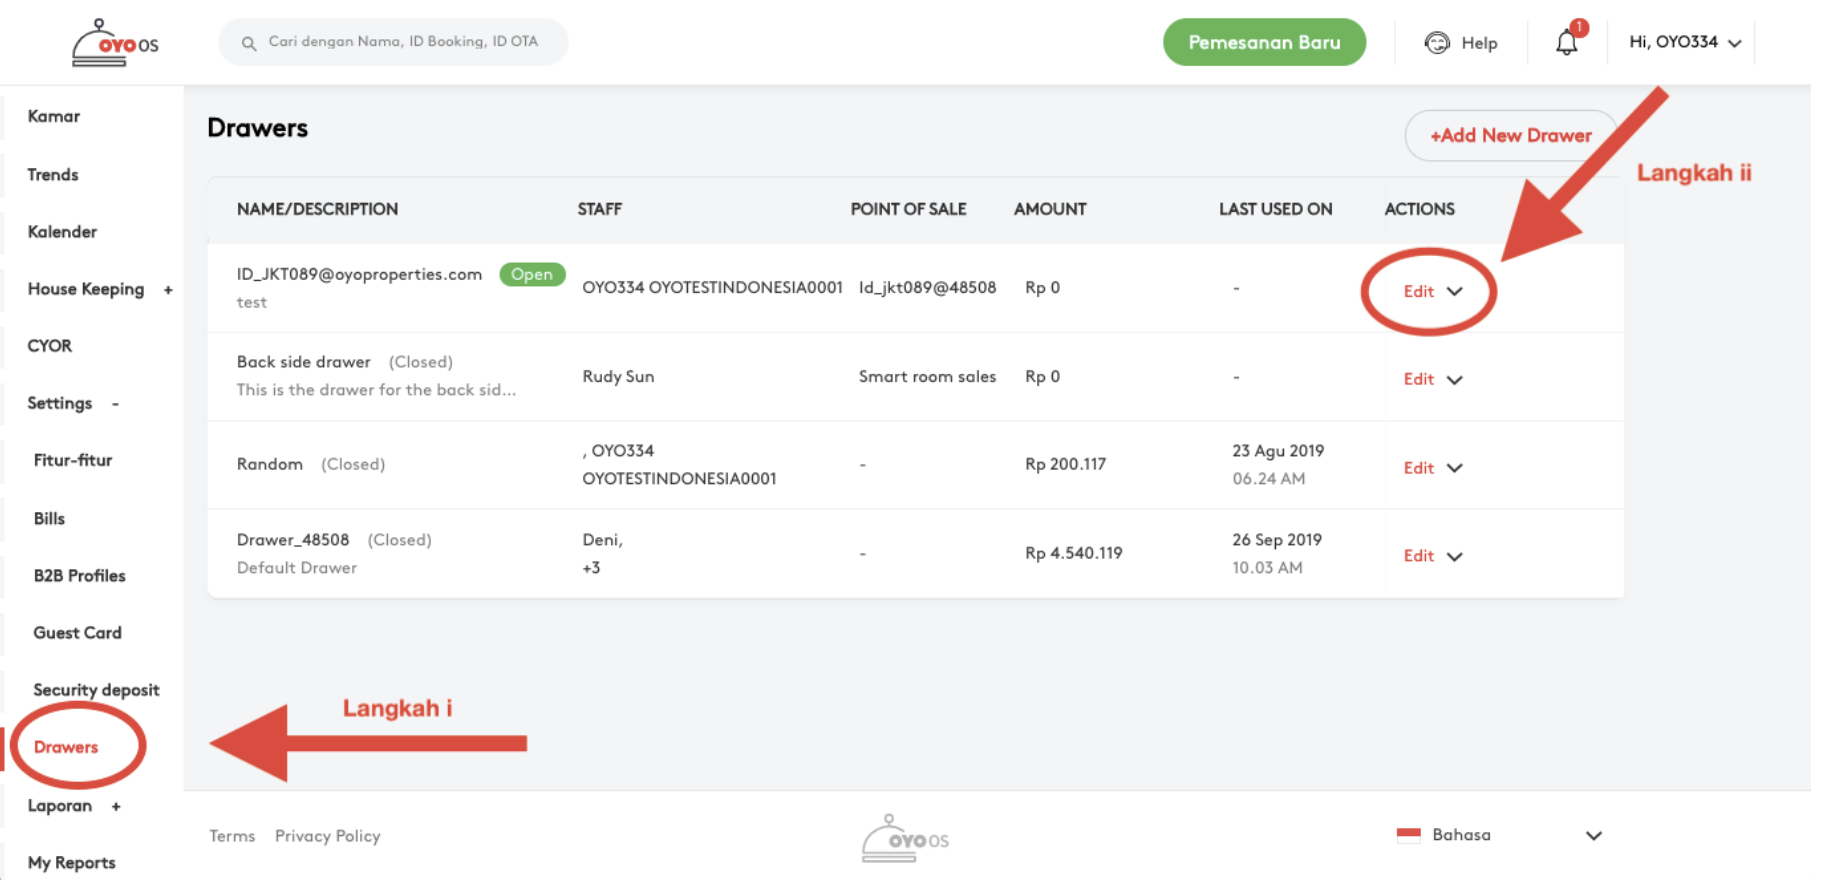Open CYOR in the sidebar
This screenshot has width=1830, height=880.
point(49,345)
